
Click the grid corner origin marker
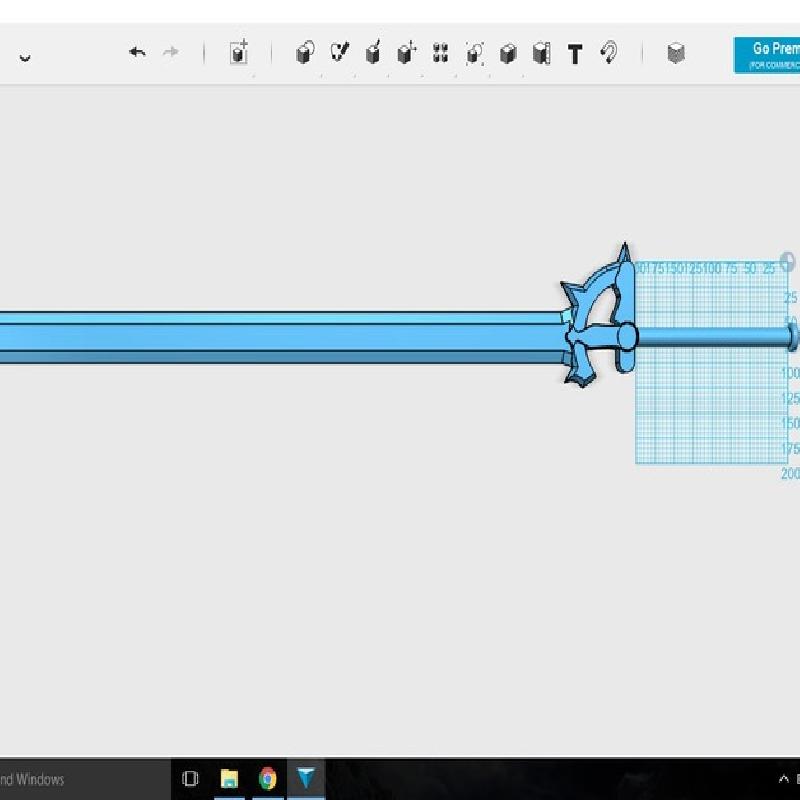point(788,262)
